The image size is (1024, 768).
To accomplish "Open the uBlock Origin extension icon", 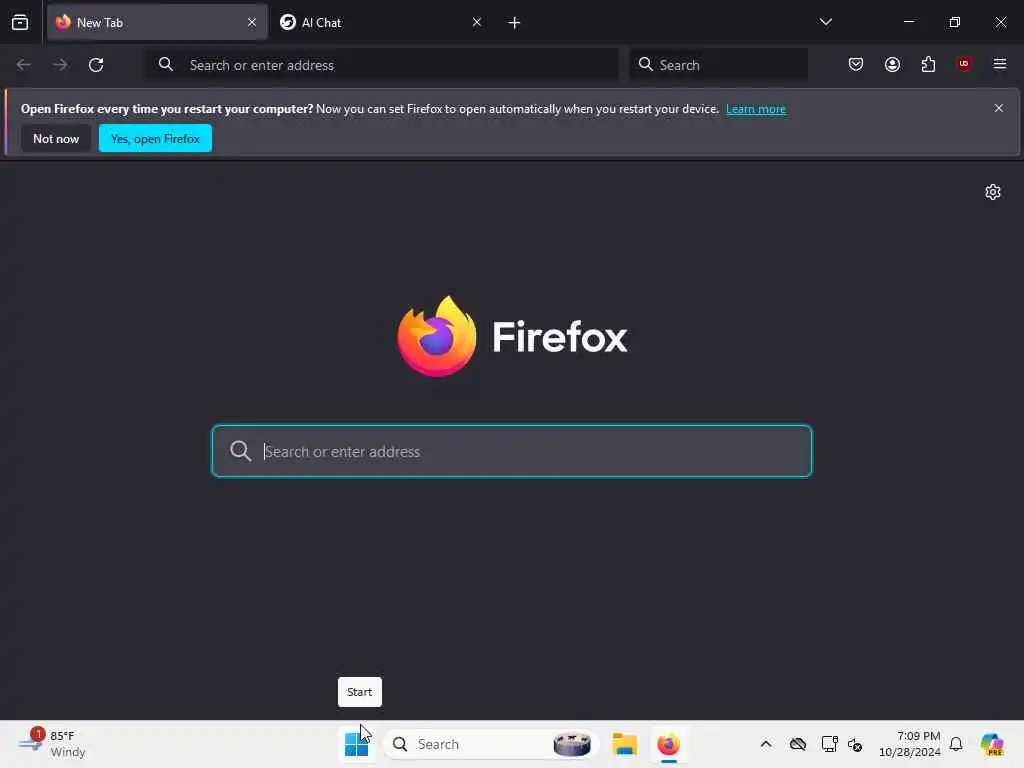I will click(964, 64).
